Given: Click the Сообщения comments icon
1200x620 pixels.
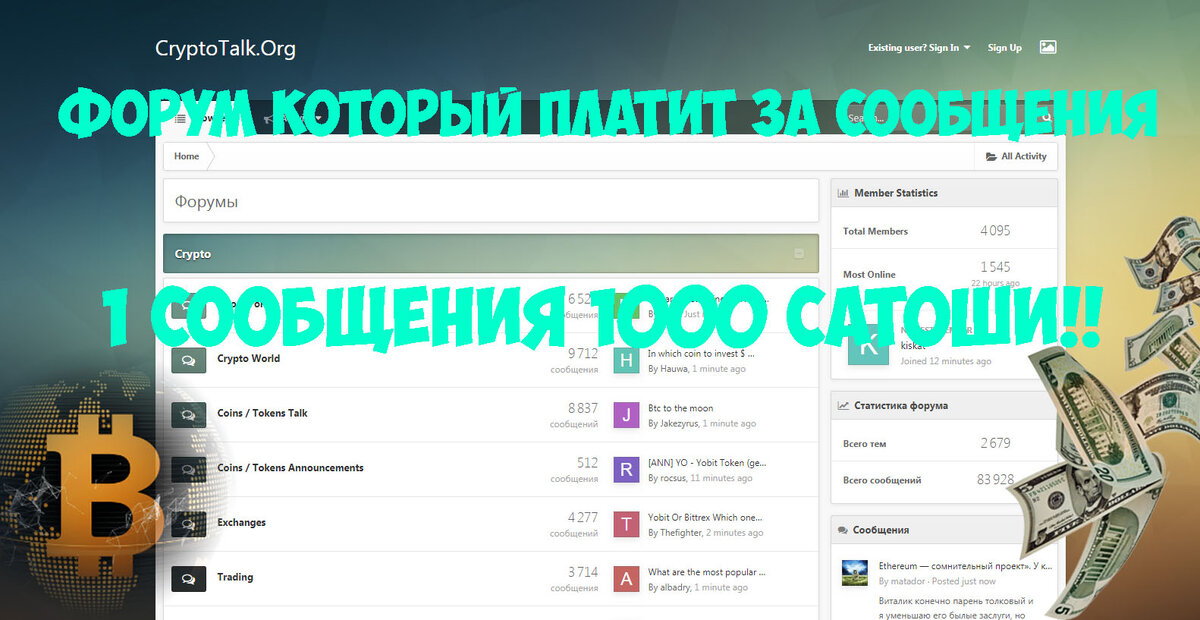Looking at the screenshot, I should pos(843,530).
